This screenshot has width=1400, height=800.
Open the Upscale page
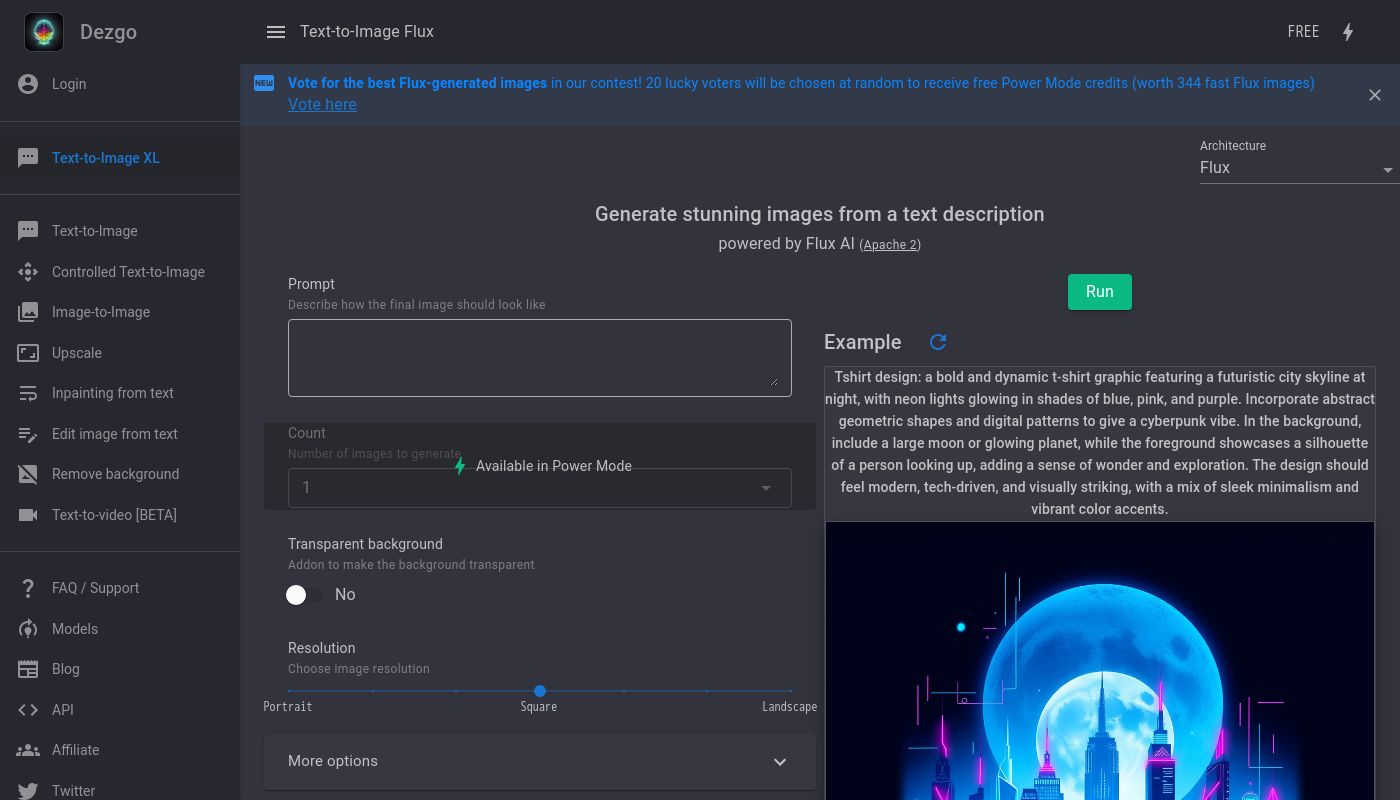[x=120, y=353]
